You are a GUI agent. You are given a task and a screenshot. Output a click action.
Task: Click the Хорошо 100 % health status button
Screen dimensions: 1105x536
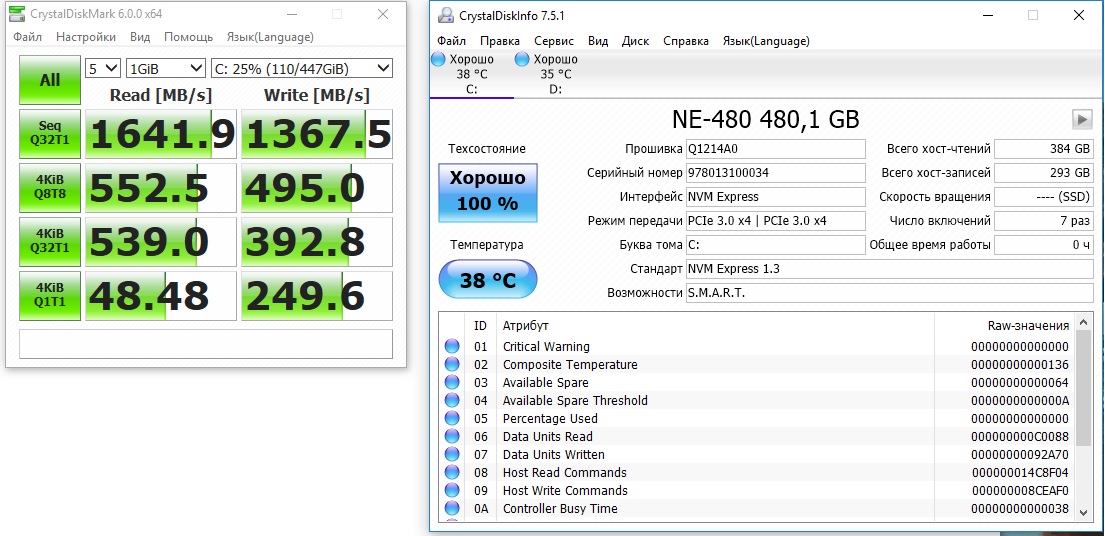488,192
